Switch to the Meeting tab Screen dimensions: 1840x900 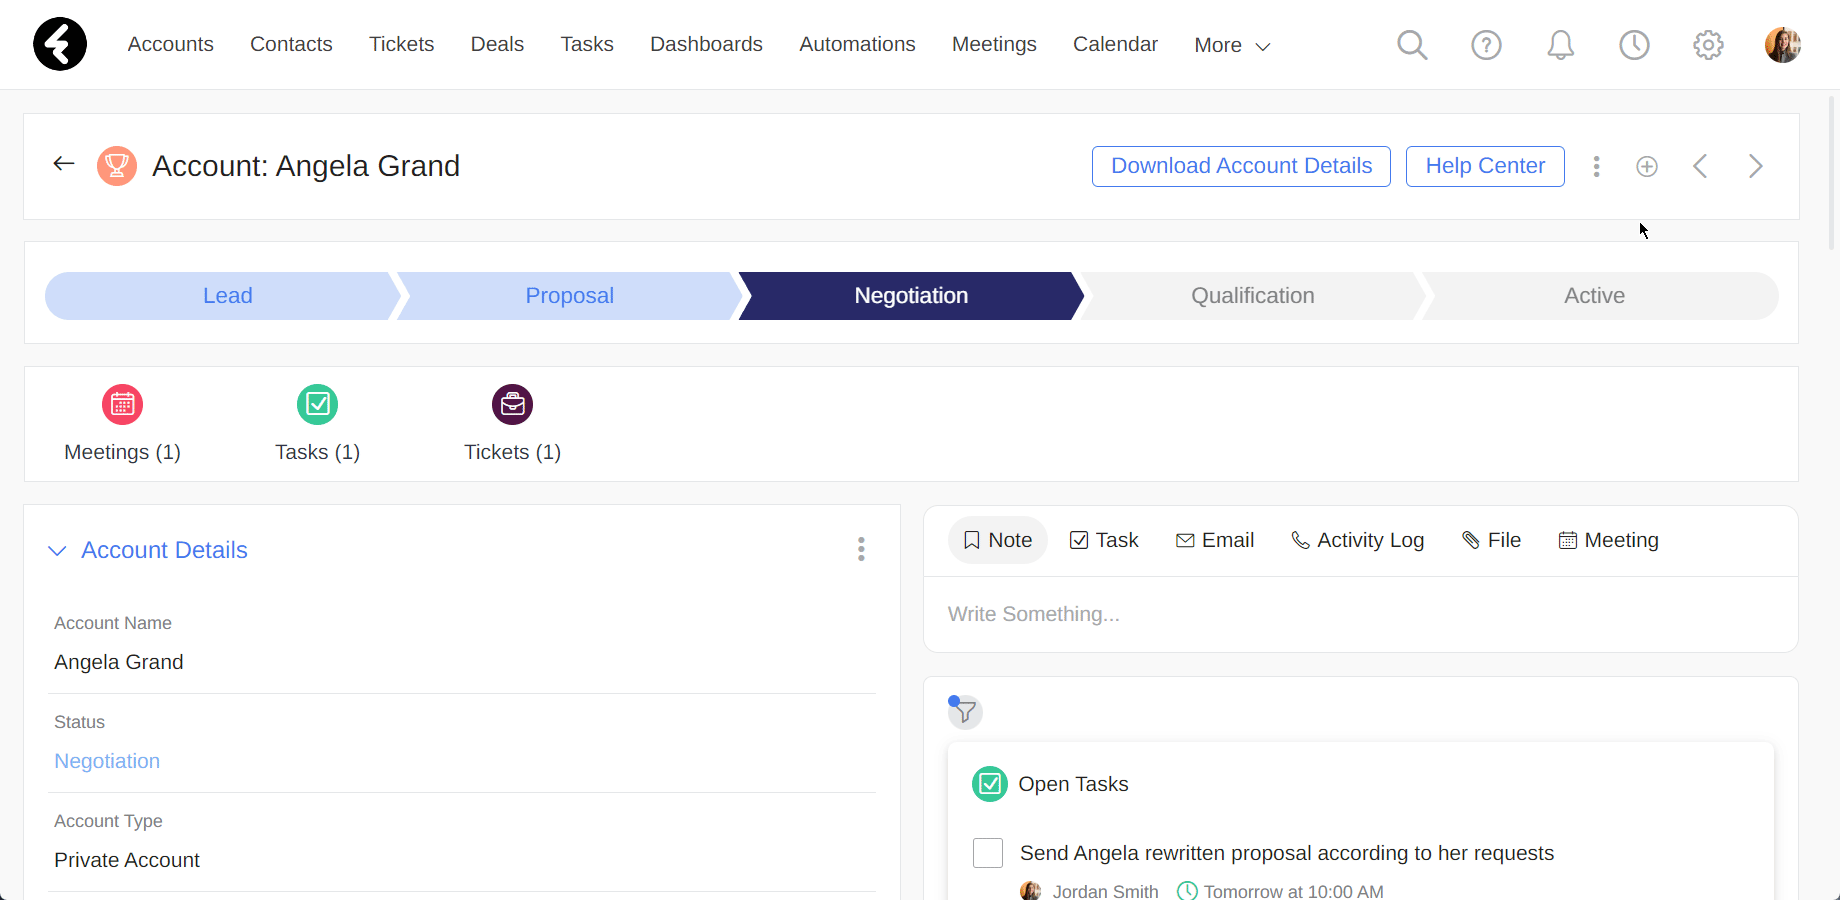pos(1608,540)
